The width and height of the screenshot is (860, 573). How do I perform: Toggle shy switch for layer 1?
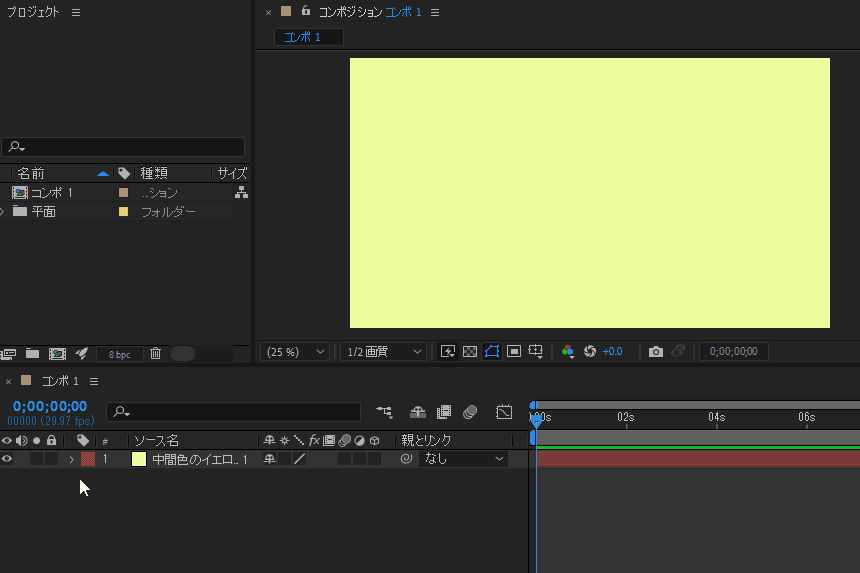point(269,459)
